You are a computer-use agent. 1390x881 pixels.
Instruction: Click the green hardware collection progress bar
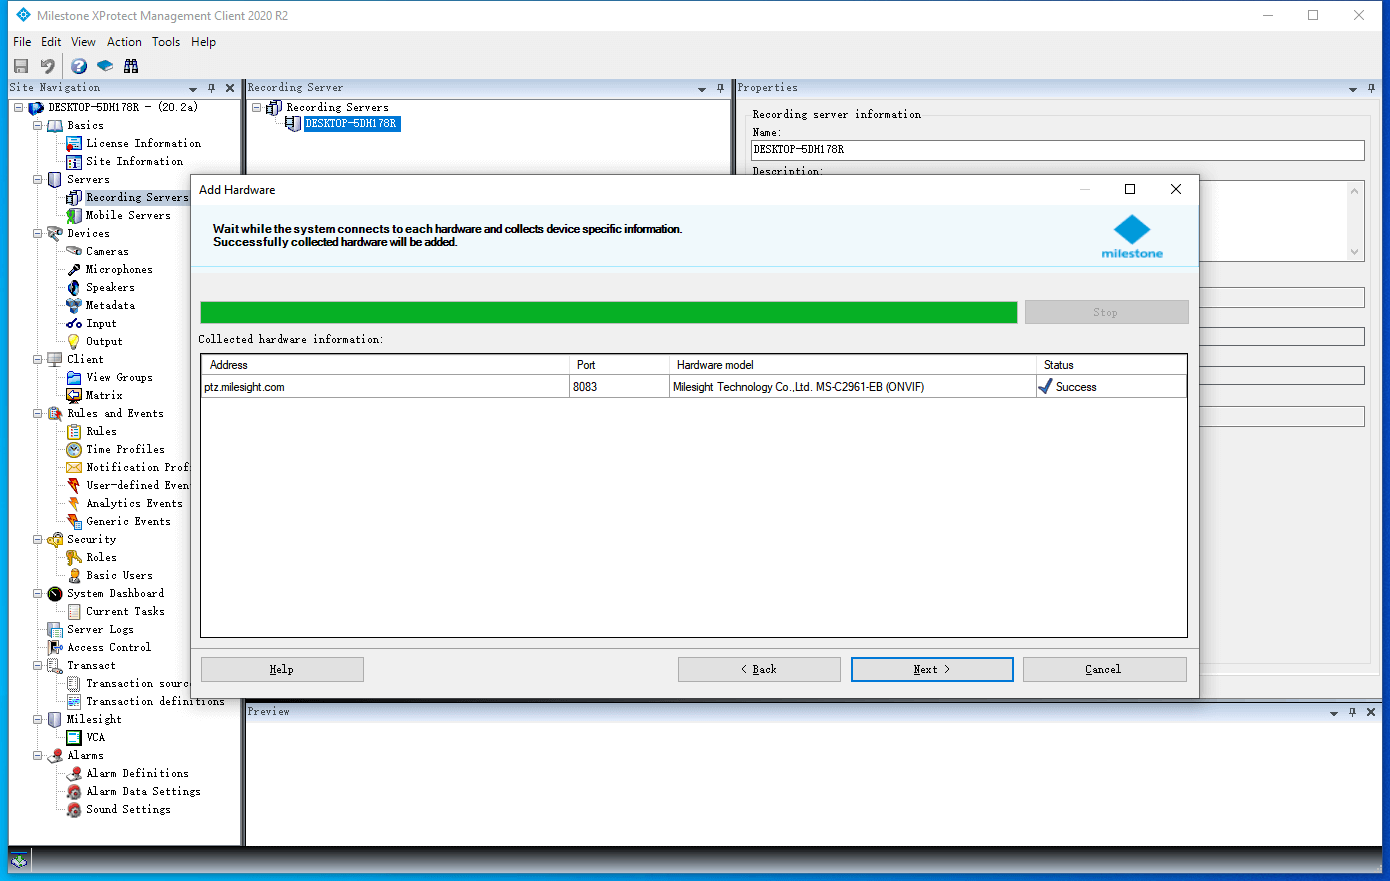pyautogui.click(x=609, y=313)
